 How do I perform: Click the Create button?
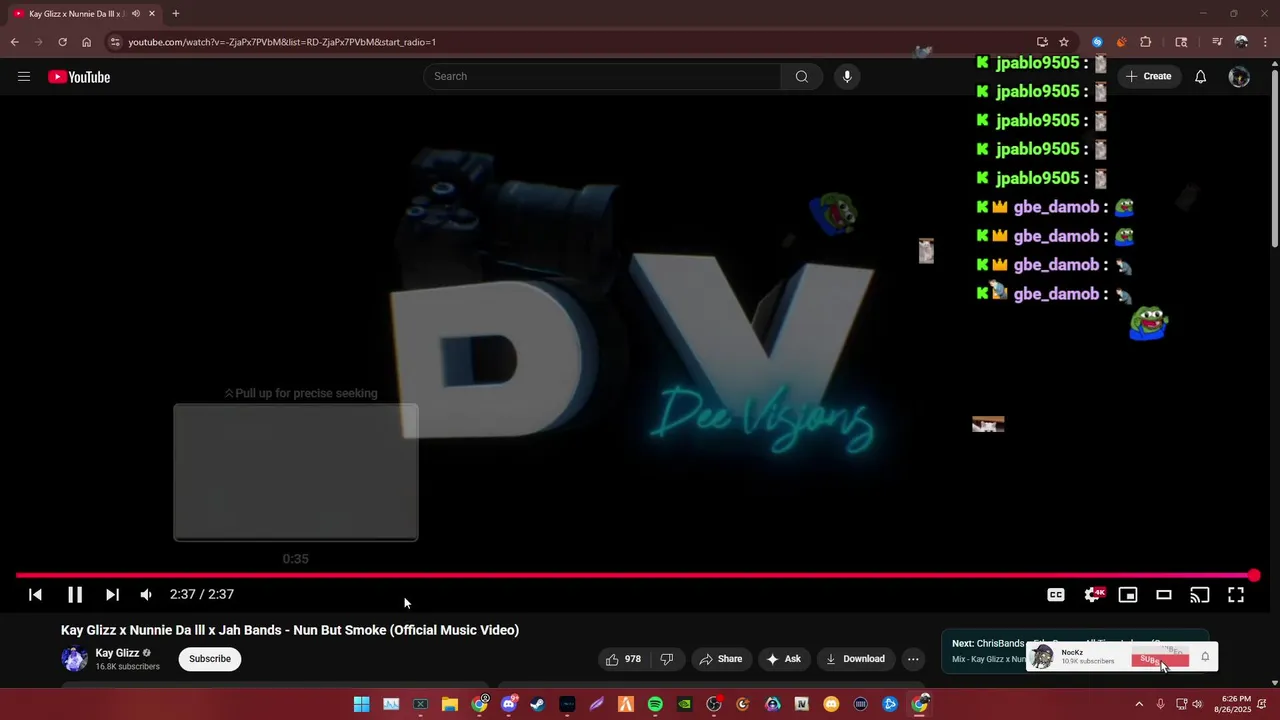[x=1148, y=77]
